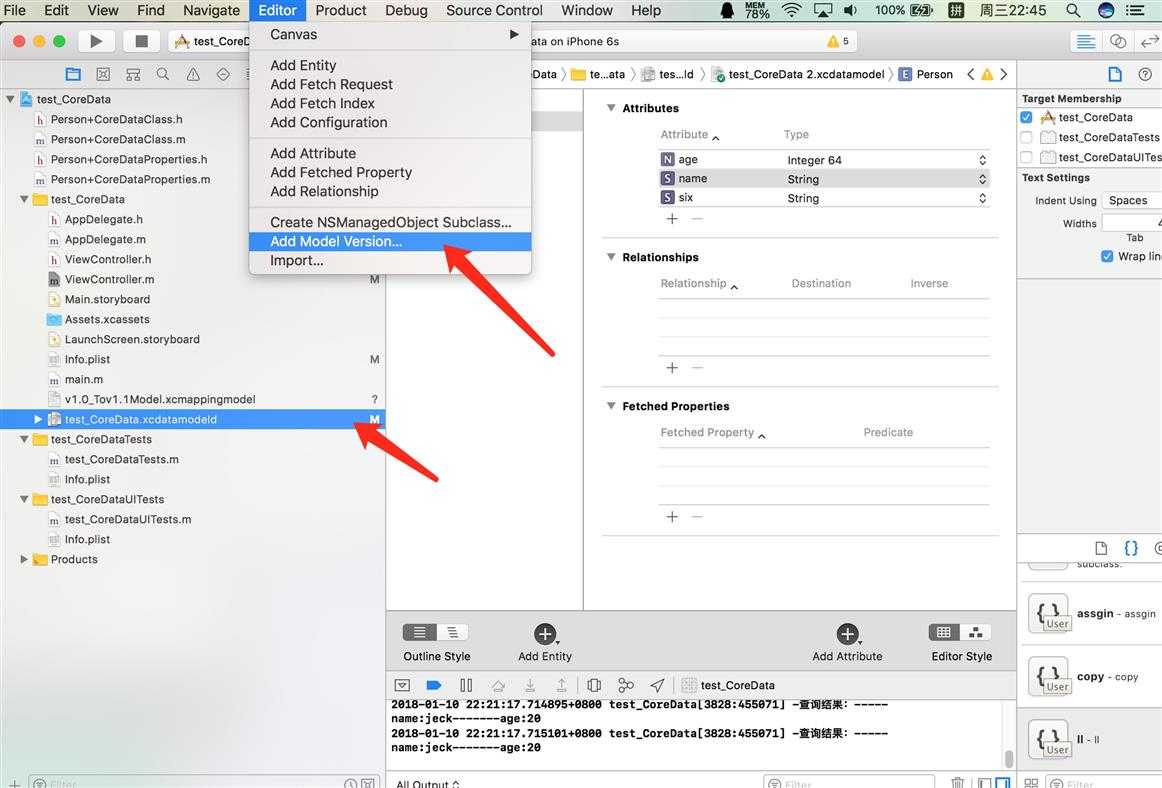Clear the console with trash icon
Viewport: 1162px width, 788px height.
point(957,783)
